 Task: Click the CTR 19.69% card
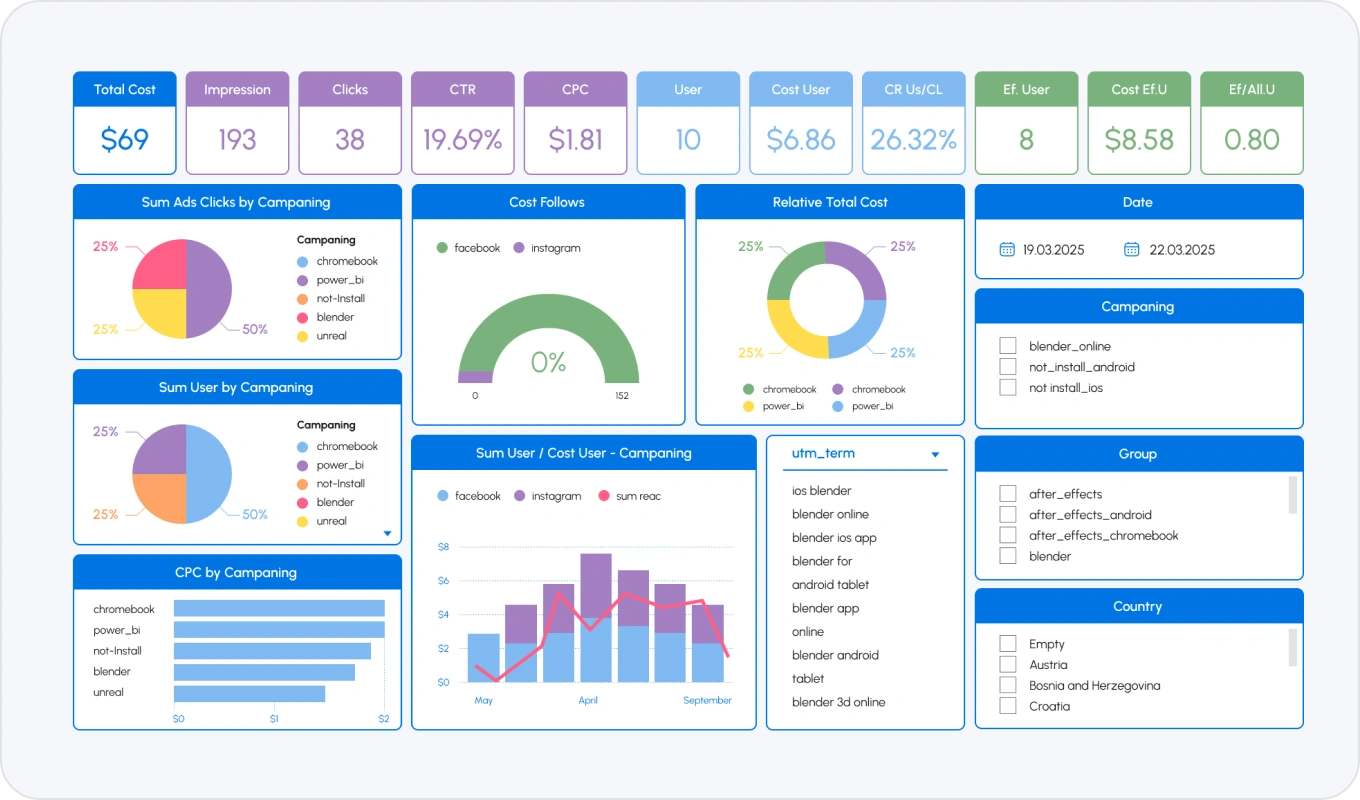(x=463, y=123)
